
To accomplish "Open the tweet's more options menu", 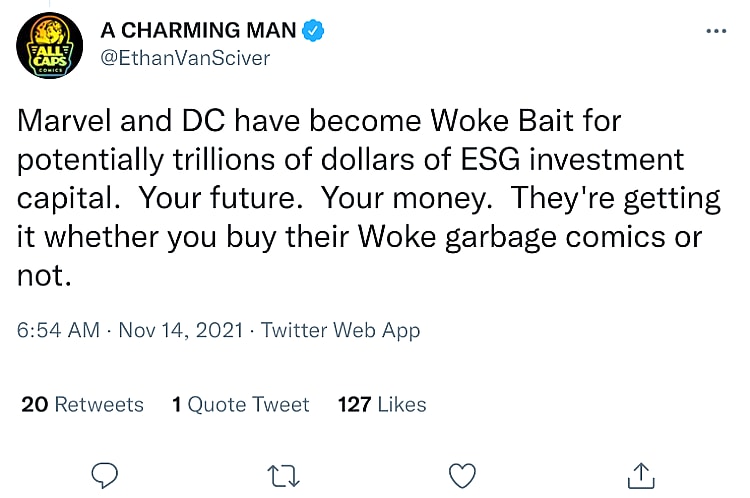I will click(x=715, y=29).
